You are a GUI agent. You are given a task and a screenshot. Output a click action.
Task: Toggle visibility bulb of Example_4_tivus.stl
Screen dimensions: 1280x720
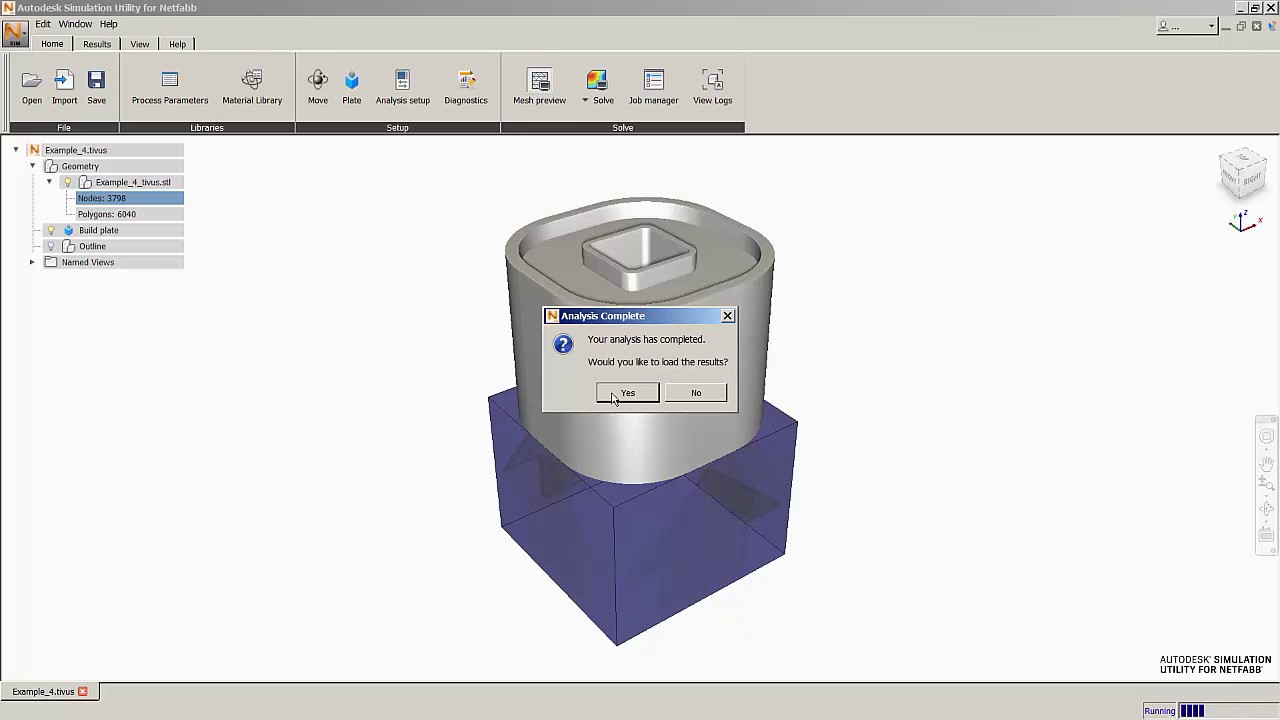(x=68, y=182)
